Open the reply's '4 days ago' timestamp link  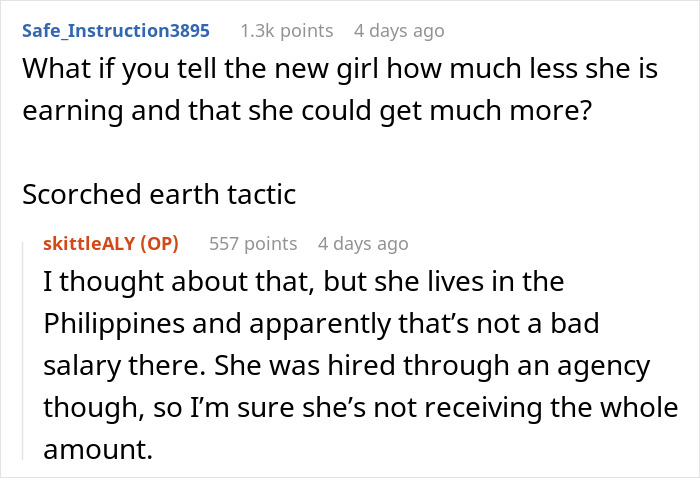click(362, 243)
